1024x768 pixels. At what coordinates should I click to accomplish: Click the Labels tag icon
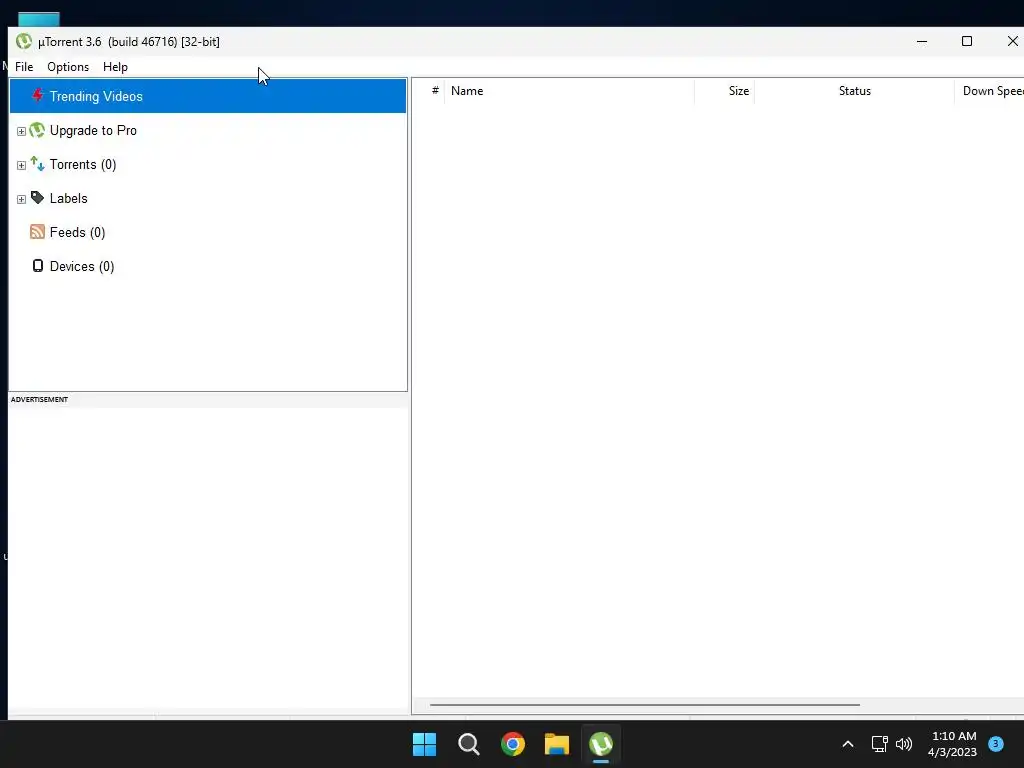click(x=37, y=198)
